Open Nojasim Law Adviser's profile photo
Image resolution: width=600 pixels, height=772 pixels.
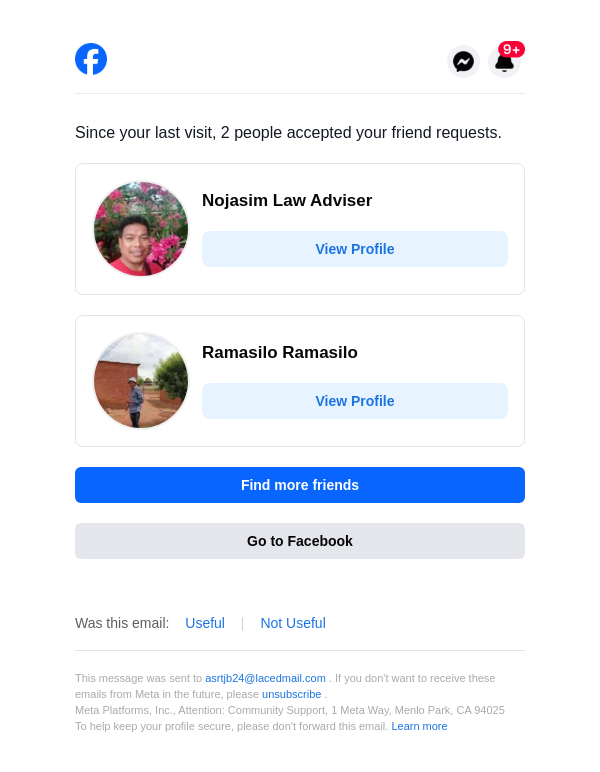[141, 229]
